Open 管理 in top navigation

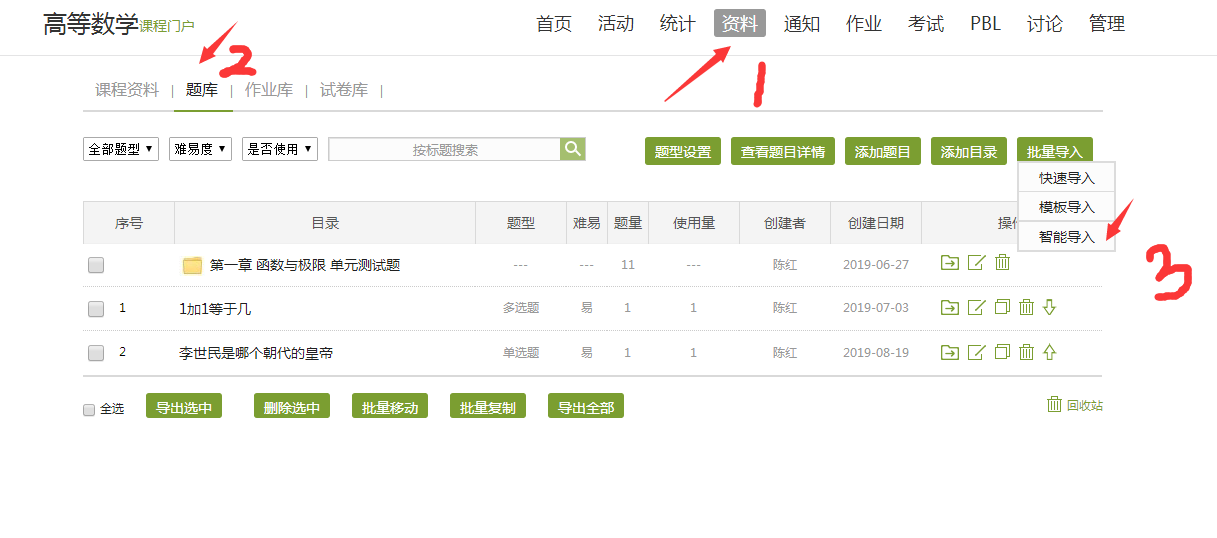[1107, 24]
